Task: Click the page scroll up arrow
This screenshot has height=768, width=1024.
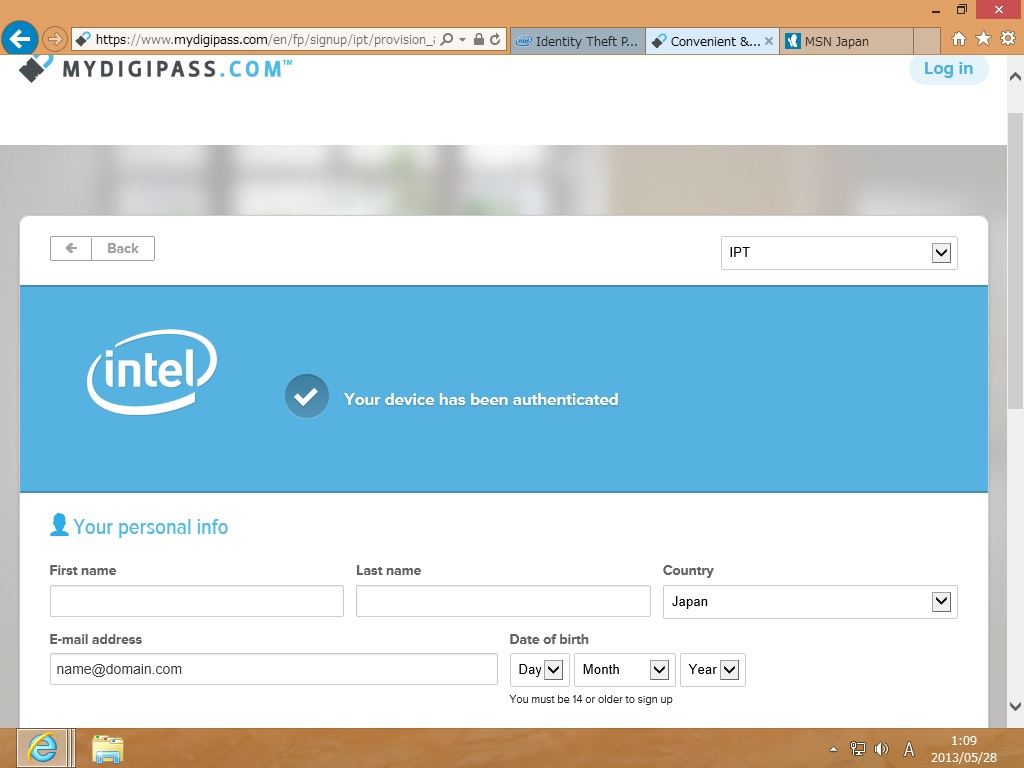Action: (1016, 77)
